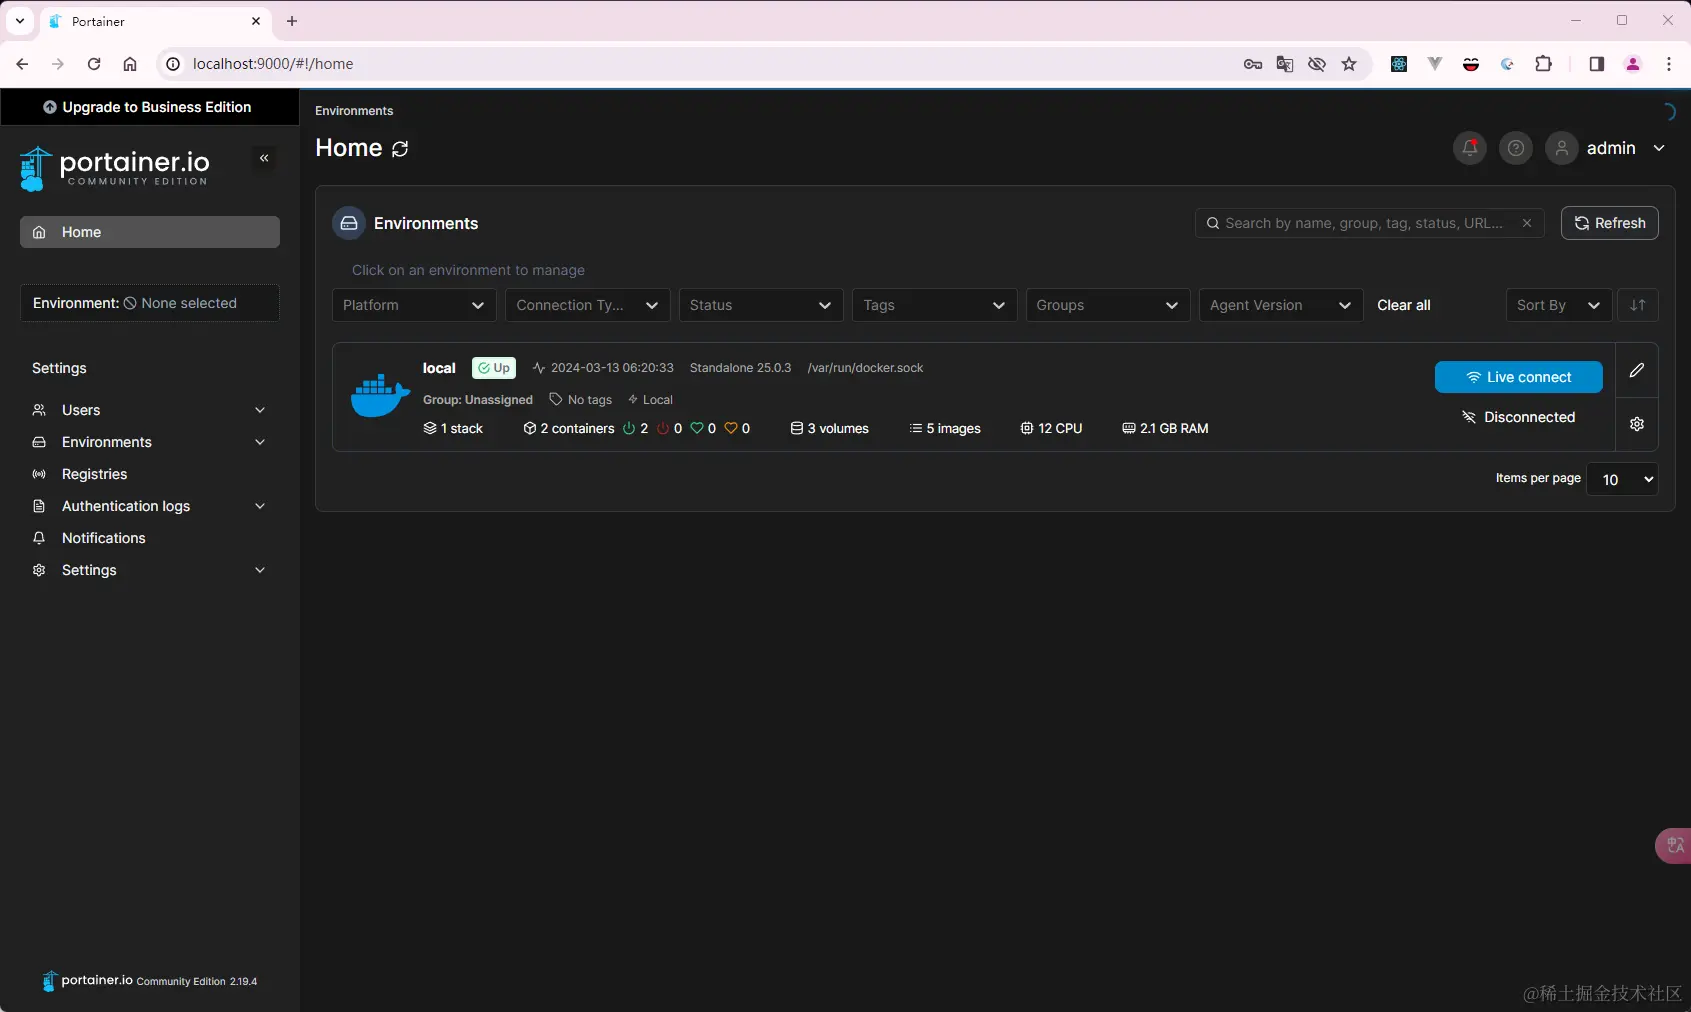
Task: Reload the page with browser reload icon
Action: click(x=94, y=64)
